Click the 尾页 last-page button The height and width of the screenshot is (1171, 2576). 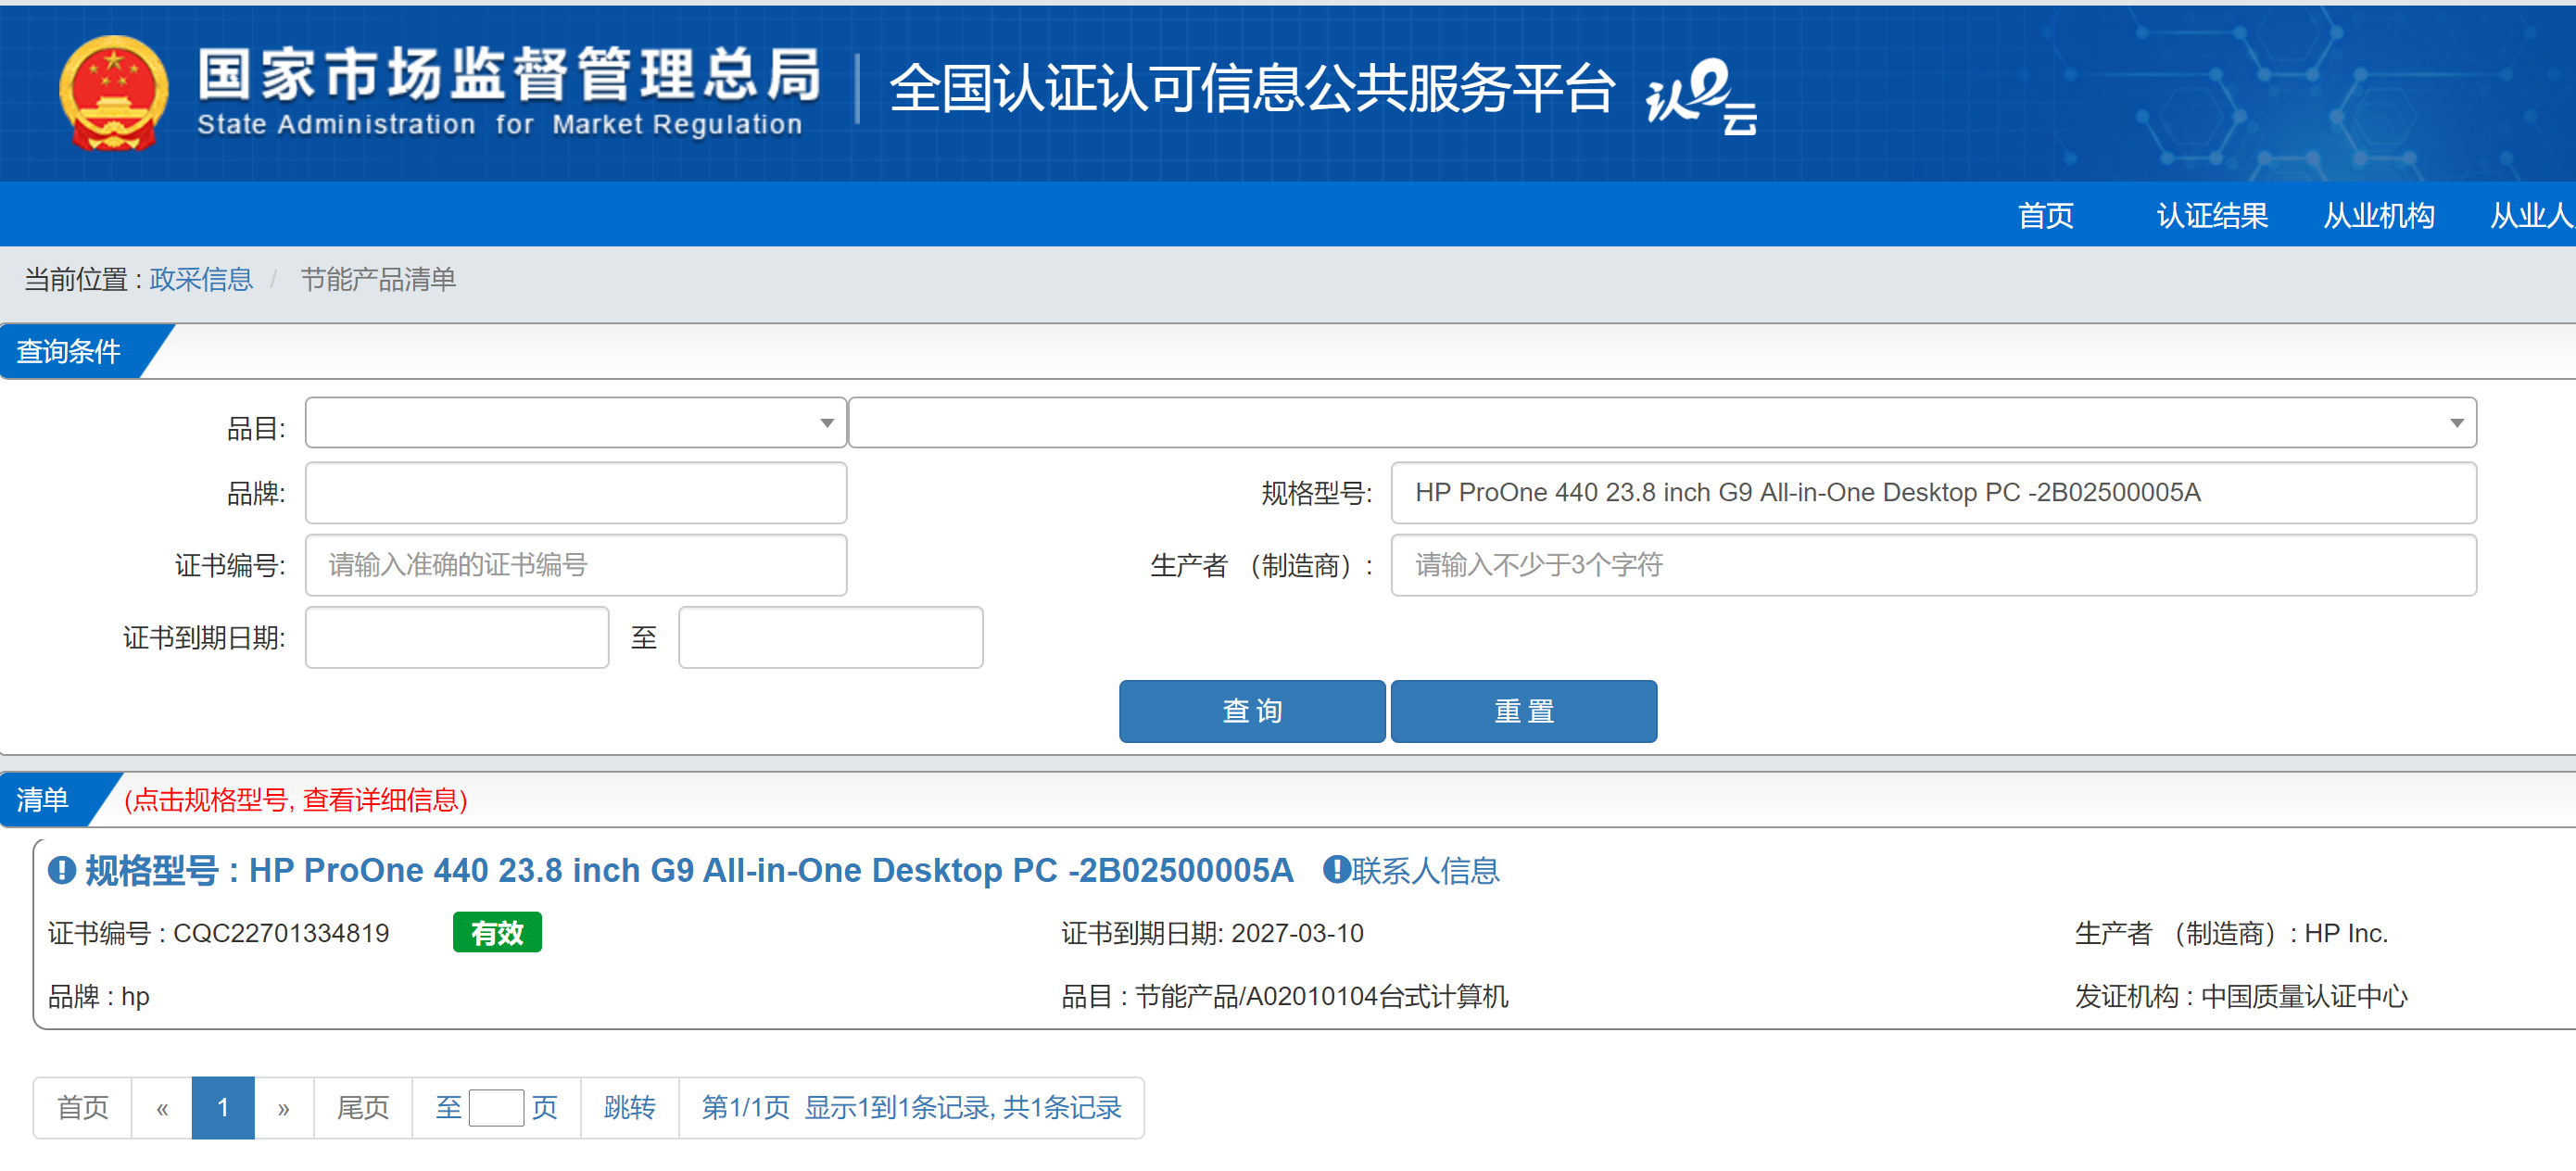(363, 1107)
